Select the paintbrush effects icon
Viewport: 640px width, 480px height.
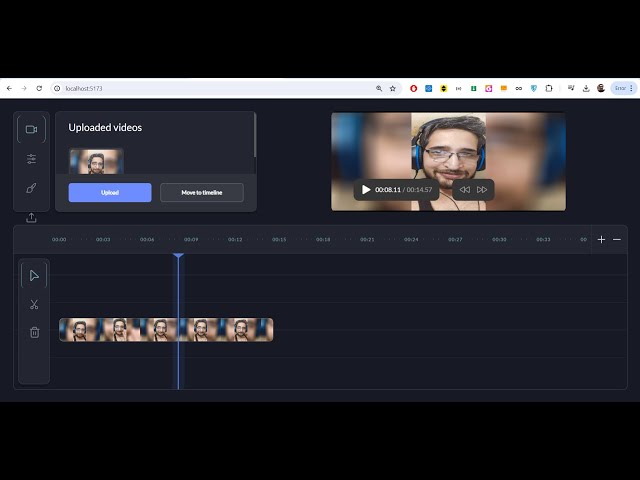pyautogui.click(x=31, y=188)
